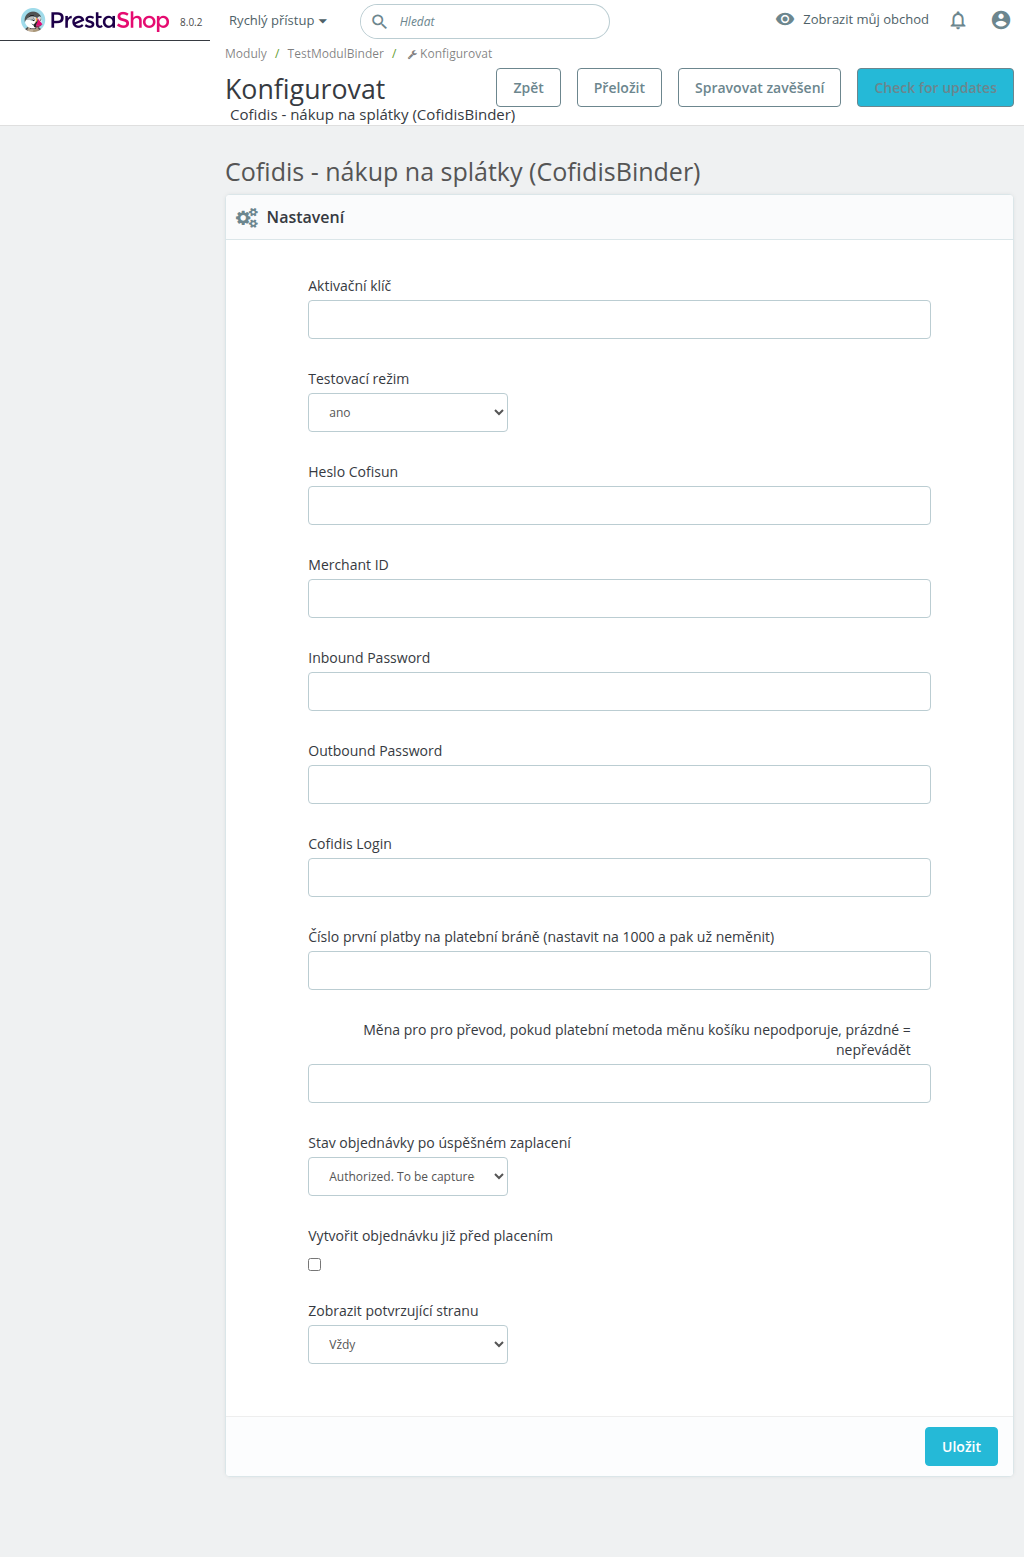
Task: Expand the Stav objednávky dropdown
Action: tap(408, 1176)
